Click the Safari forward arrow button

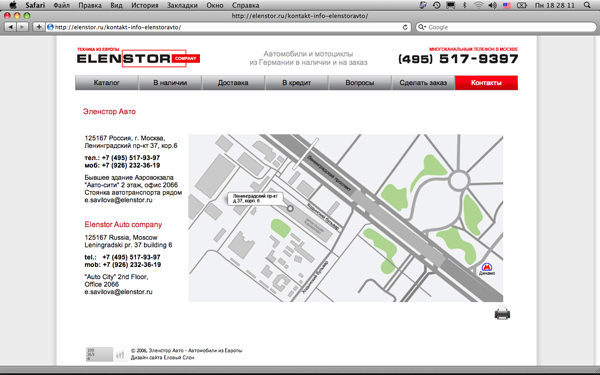coord(23,27)
